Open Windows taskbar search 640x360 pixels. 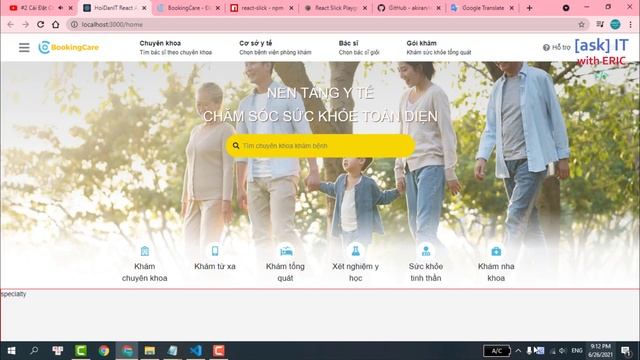[x=34, y=351]
